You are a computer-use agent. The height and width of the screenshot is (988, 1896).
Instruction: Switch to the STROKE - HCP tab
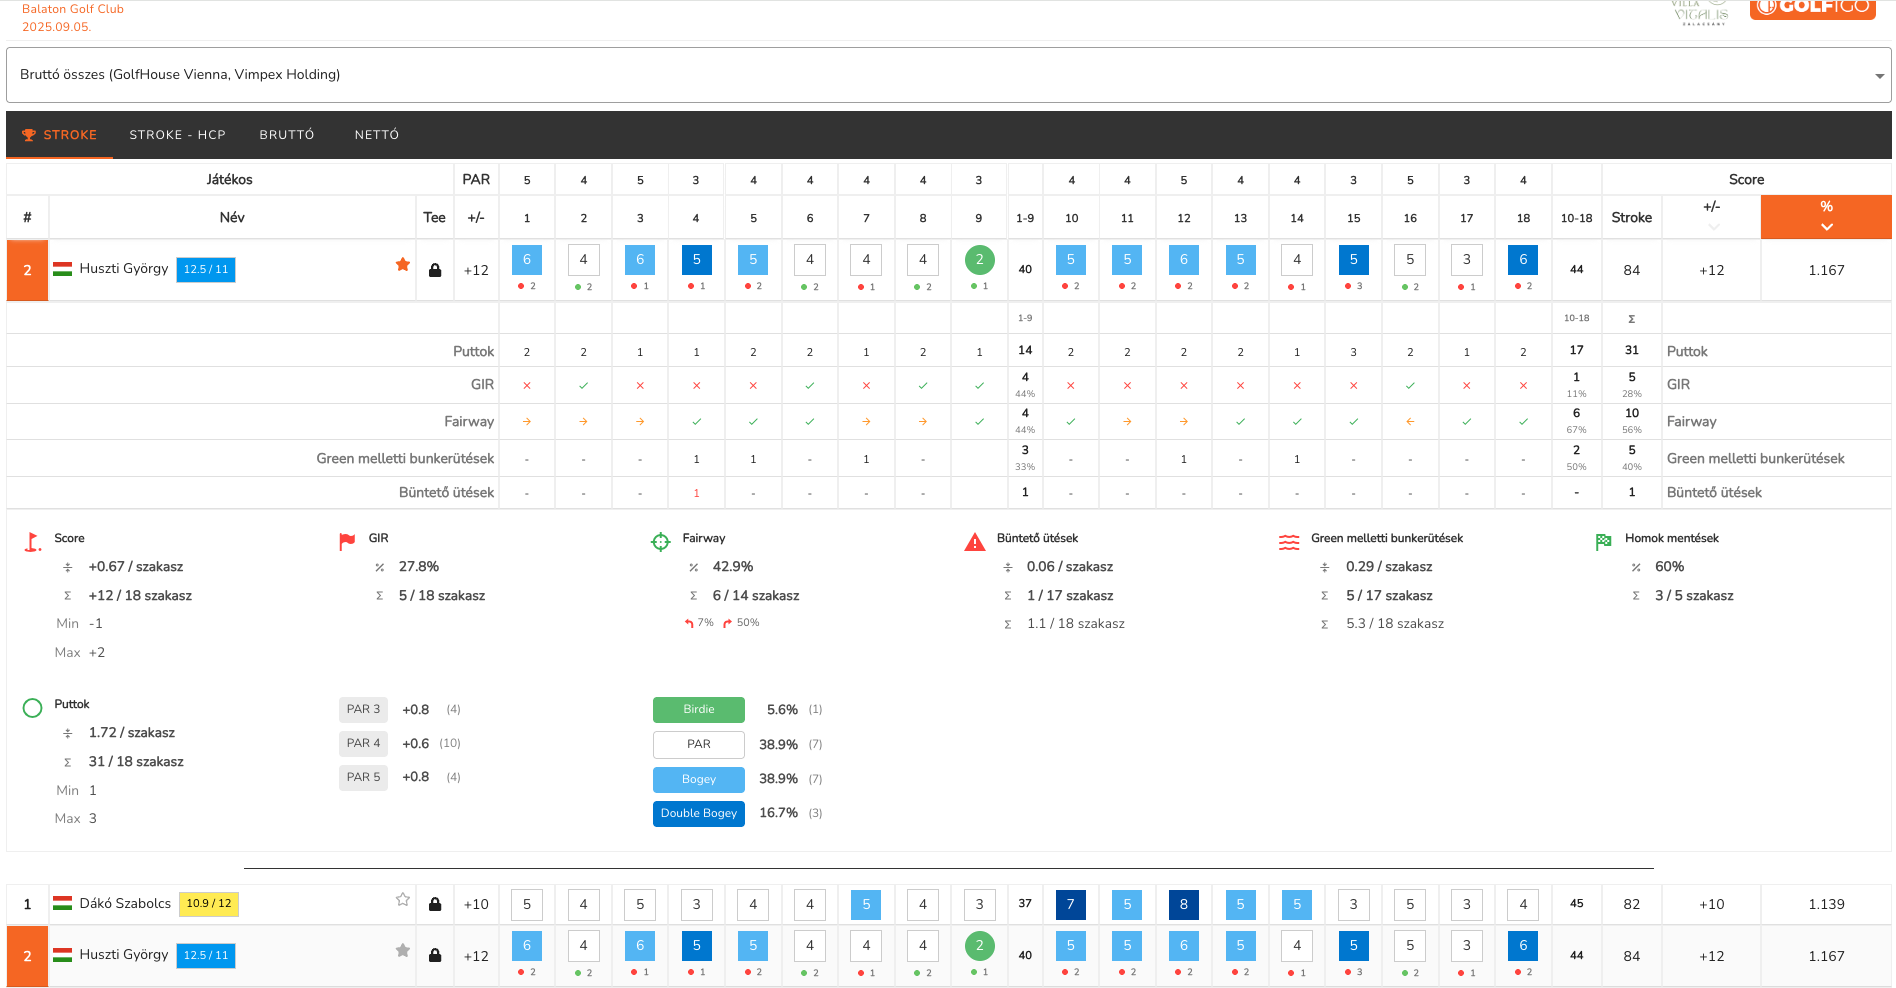(x=177, y=135)
